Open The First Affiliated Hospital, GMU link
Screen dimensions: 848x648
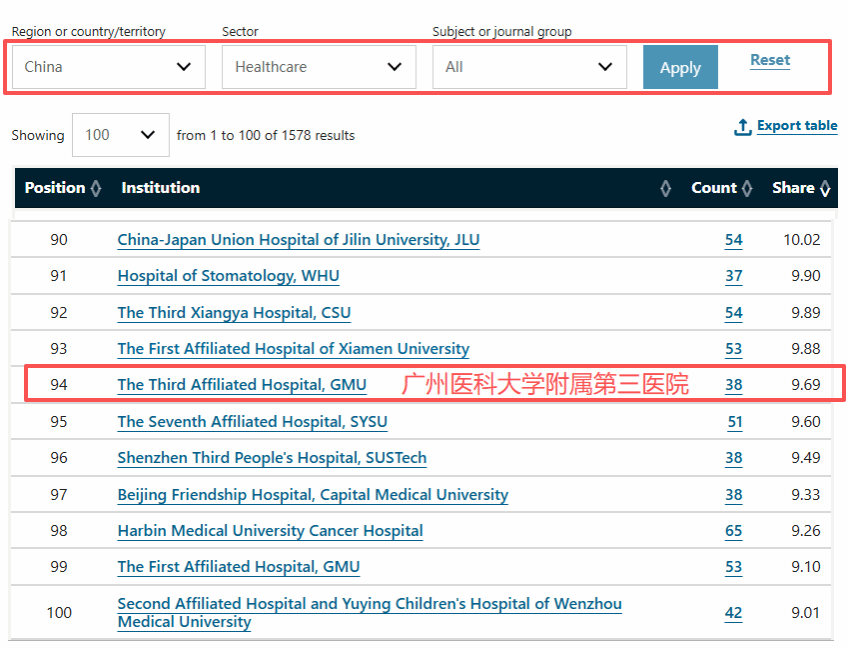click(x=238, y=567)
